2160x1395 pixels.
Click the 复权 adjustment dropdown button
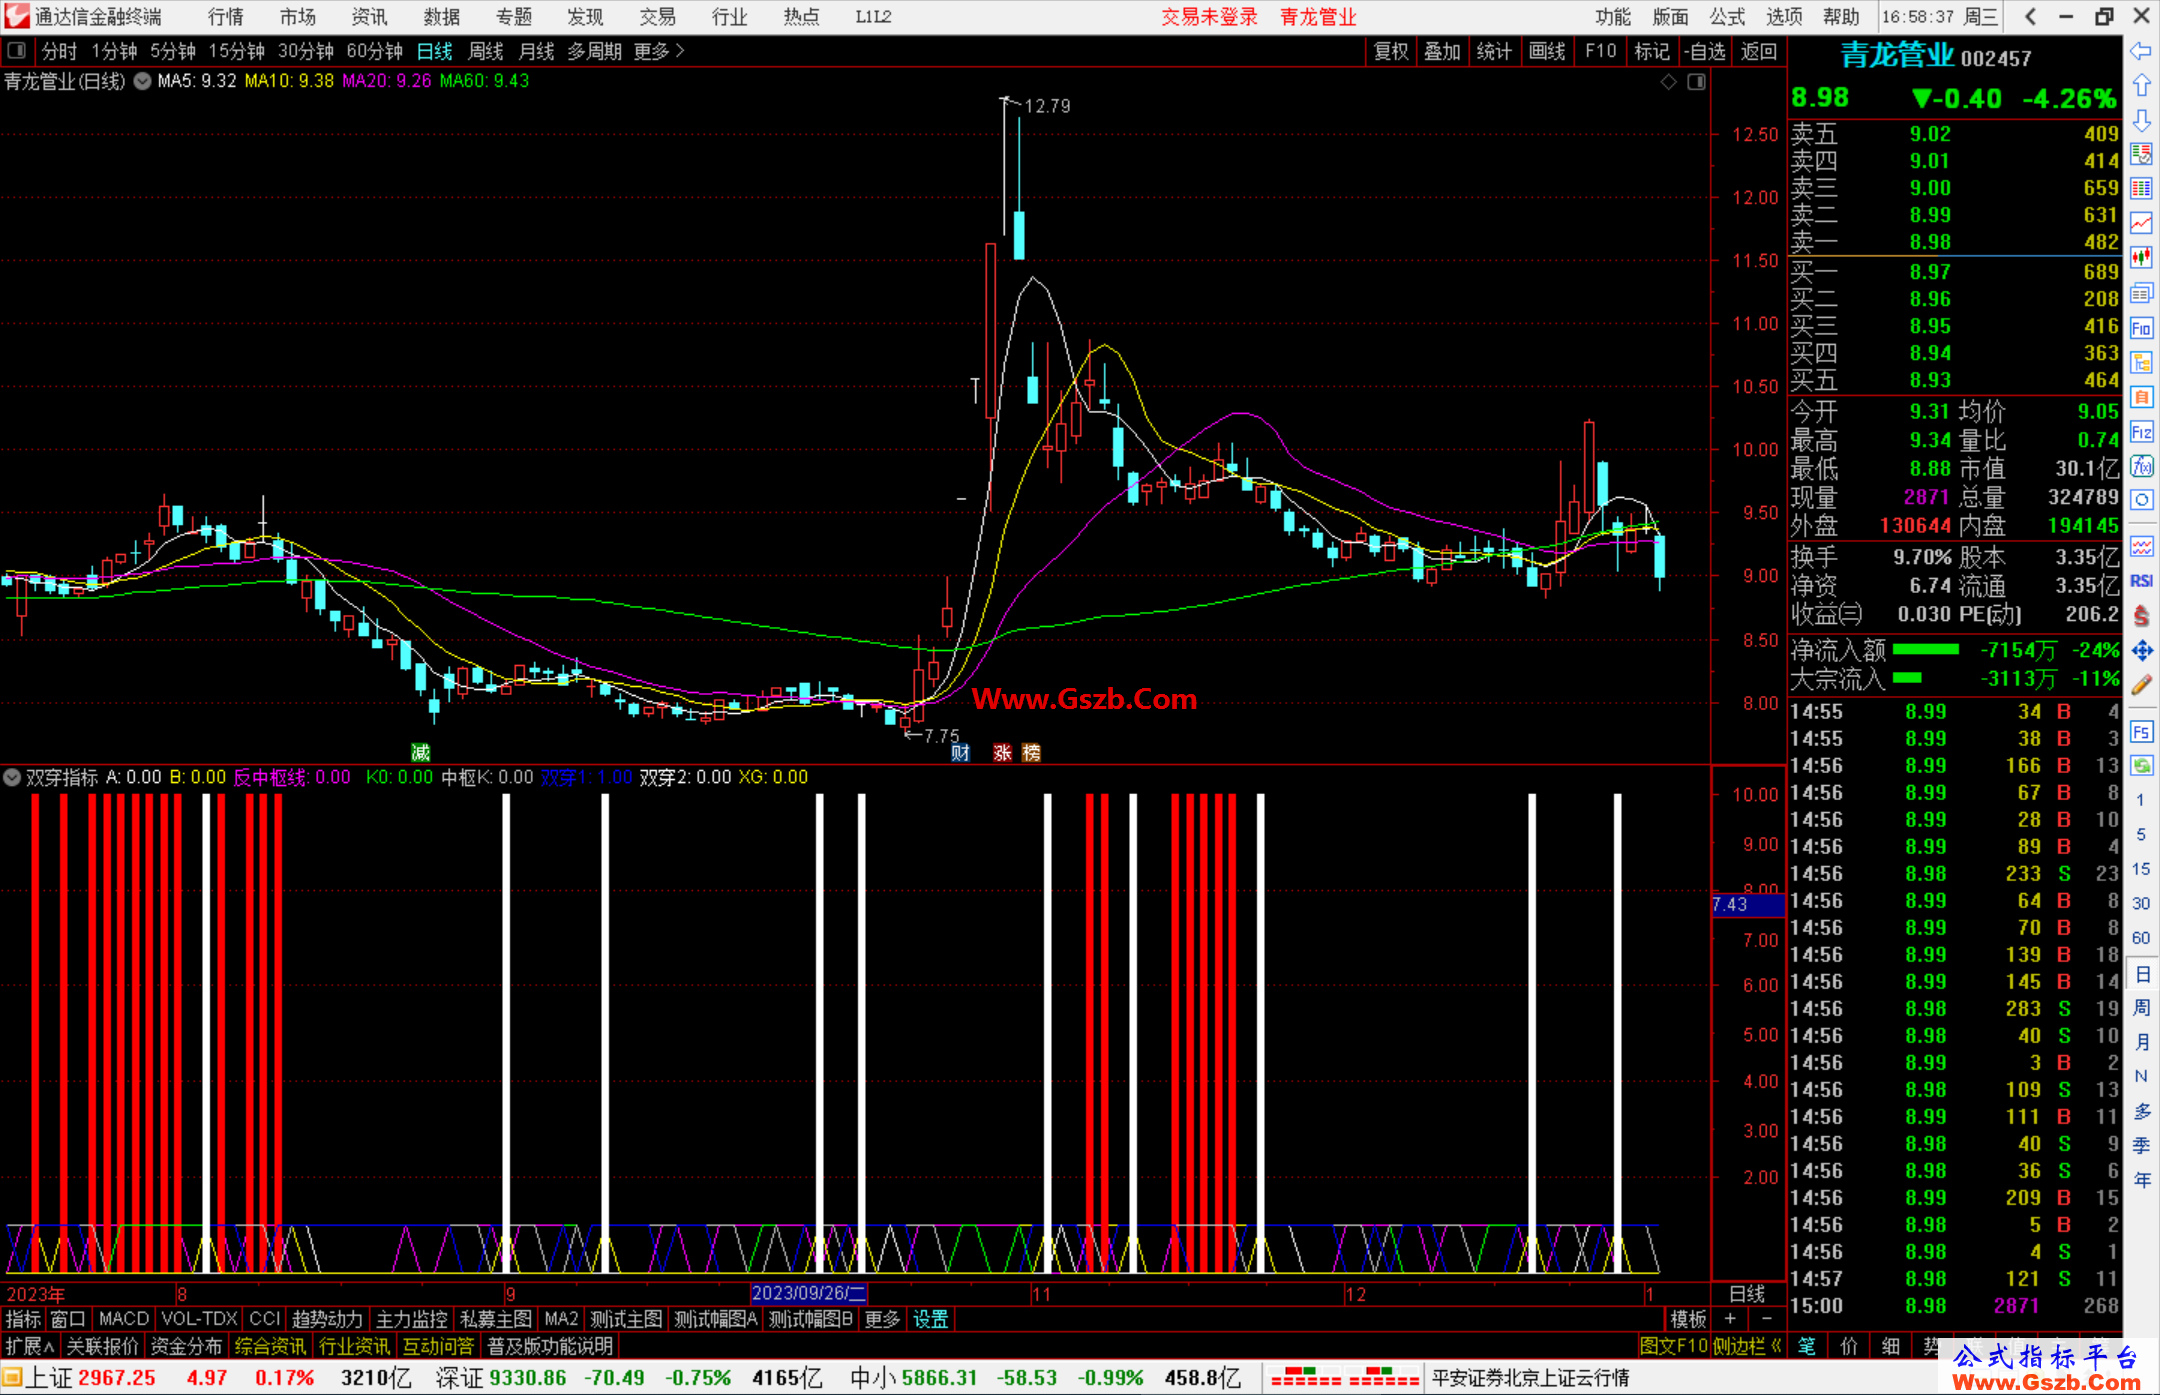click(1391, 51)
